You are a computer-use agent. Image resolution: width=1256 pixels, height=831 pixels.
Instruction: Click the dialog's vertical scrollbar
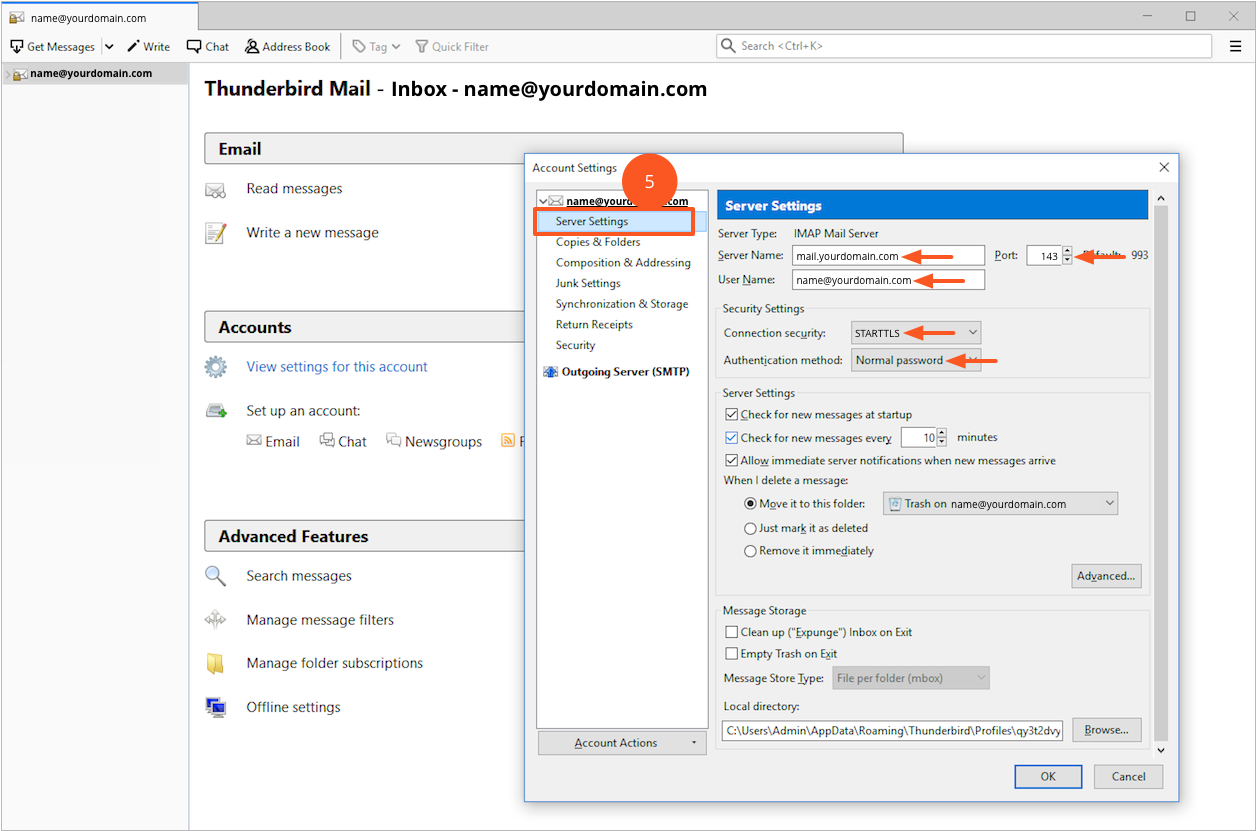pos(1160,470)
